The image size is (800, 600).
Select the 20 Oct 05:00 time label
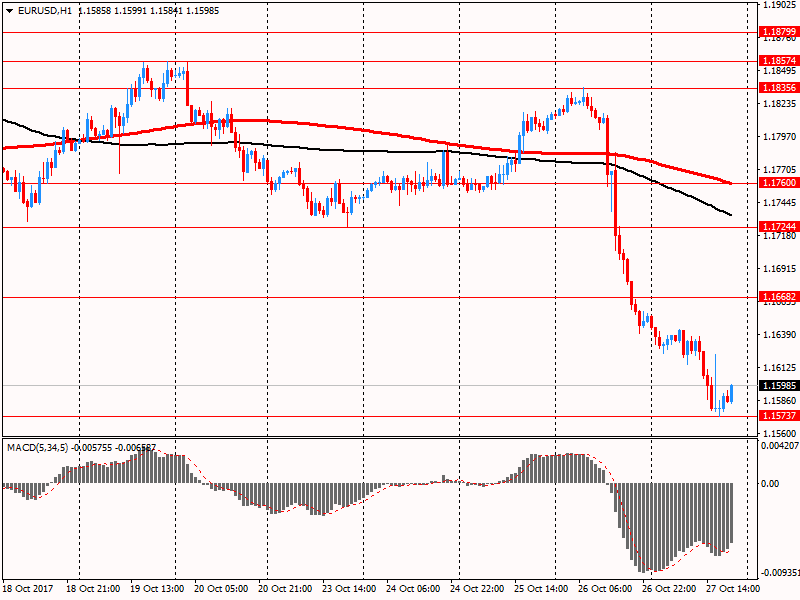point(221,588)
